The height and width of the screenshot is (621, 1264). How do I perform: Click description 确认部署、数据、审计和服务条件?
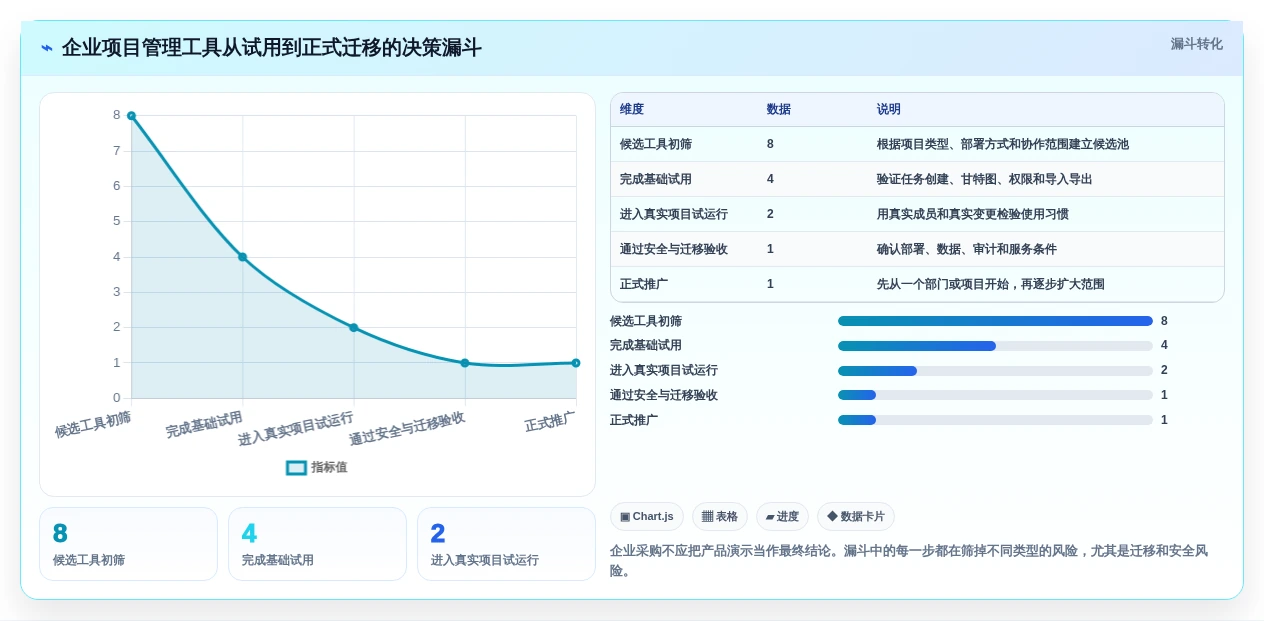[x=967, y=249]
